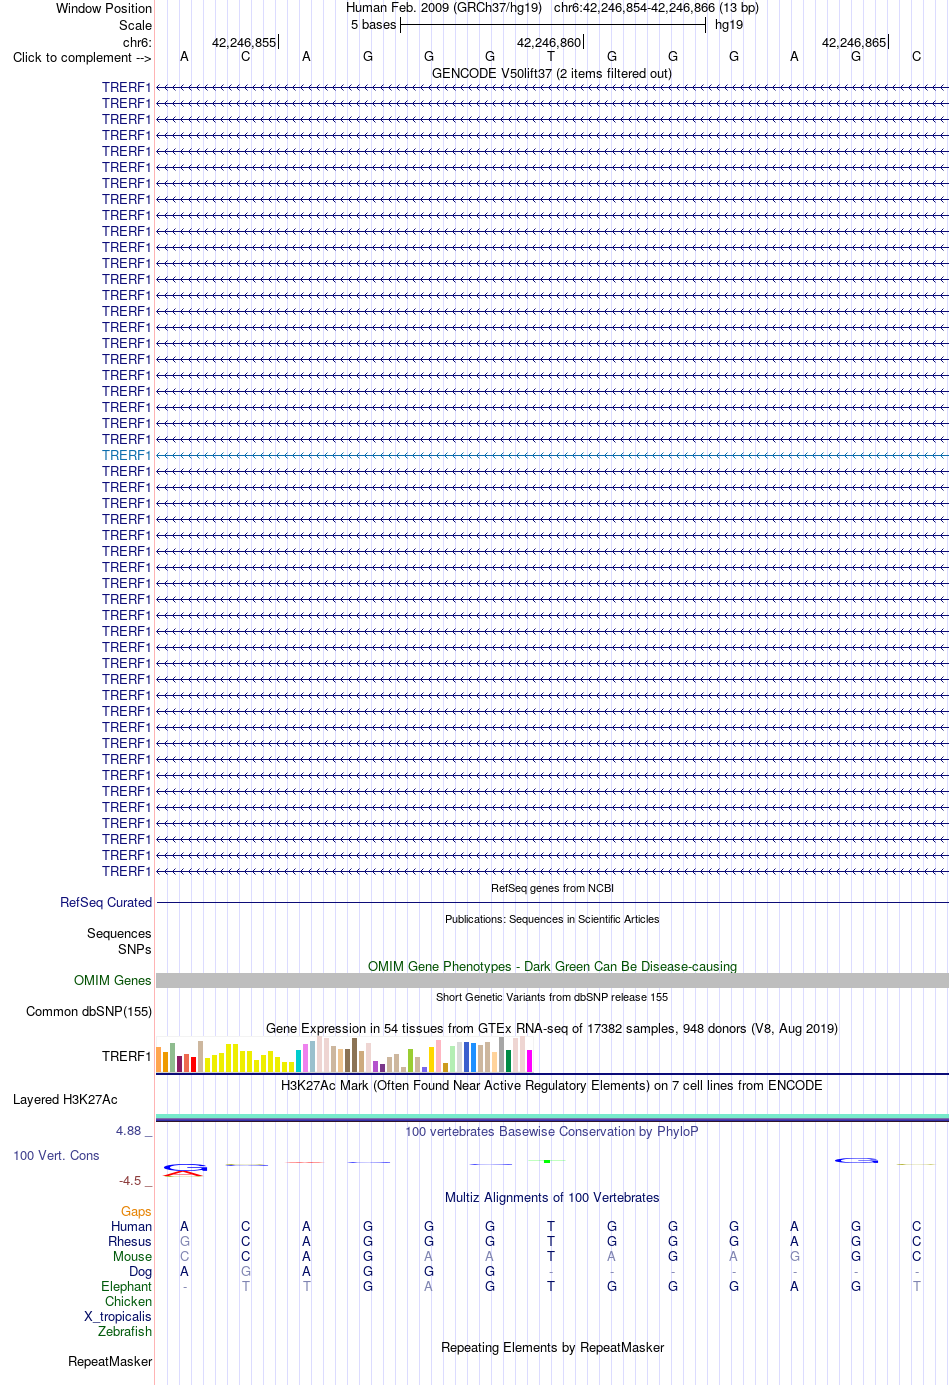Click the Sequences track label
Image resolution: width=950 pixels, height=1385 pixels.
point(119,933)
